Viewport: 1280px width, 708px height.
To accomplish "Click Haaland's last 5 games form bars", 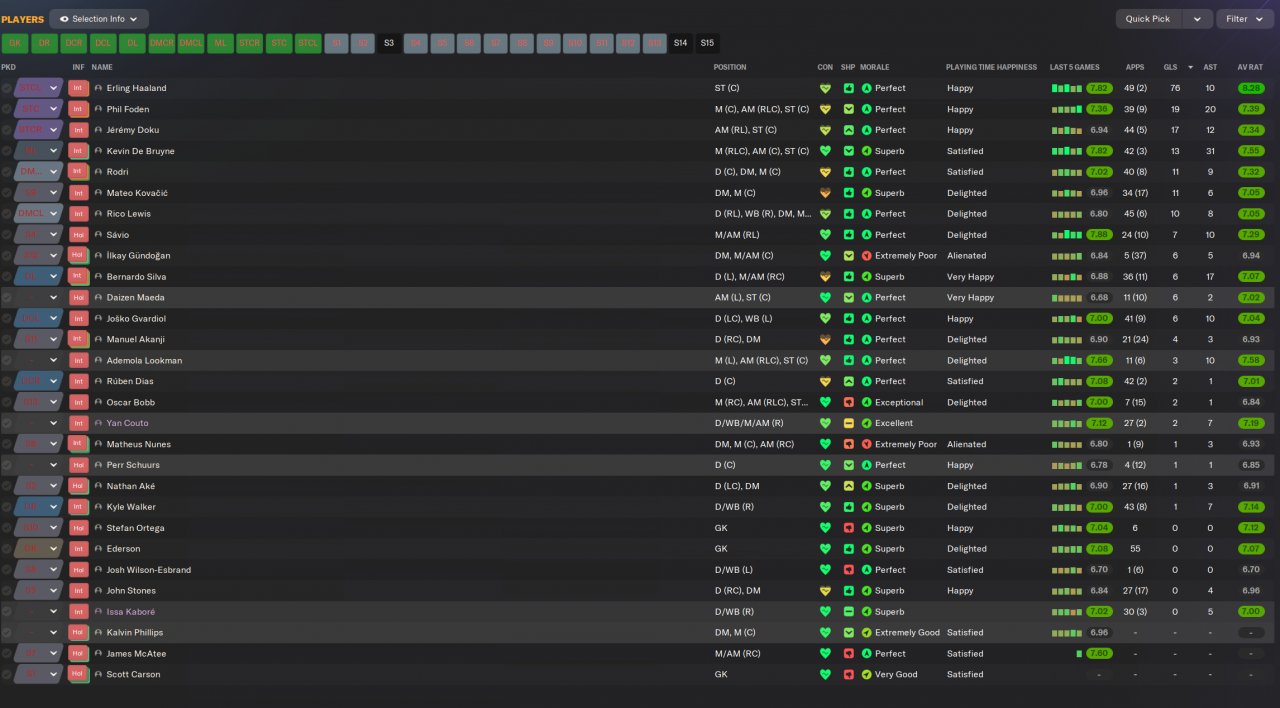I will (1066, 88).
